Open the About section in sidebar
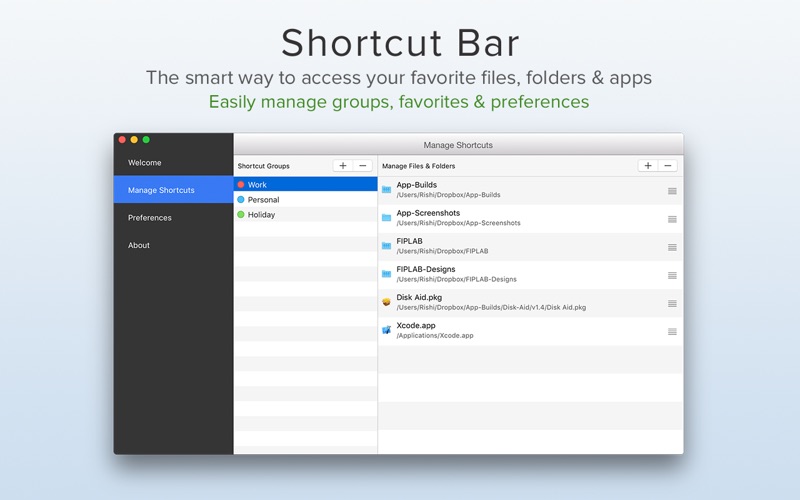 [x=173, y=245]
